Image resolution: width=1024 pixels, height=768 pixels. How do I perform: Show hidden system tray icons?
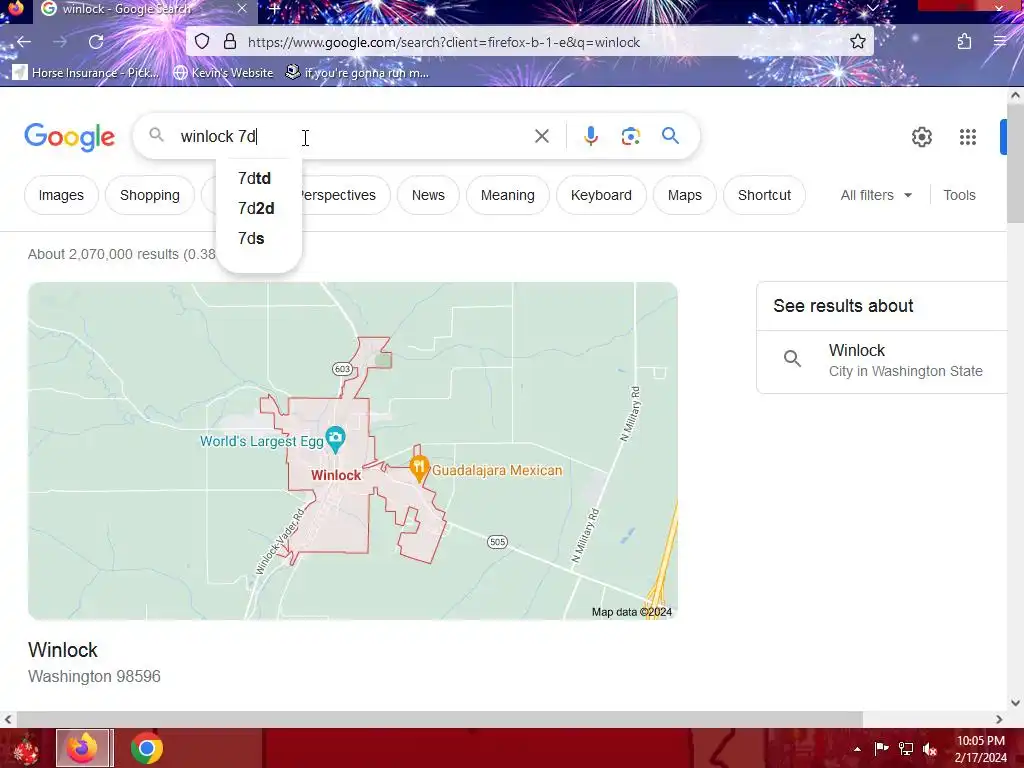click(x=857, y=748)
